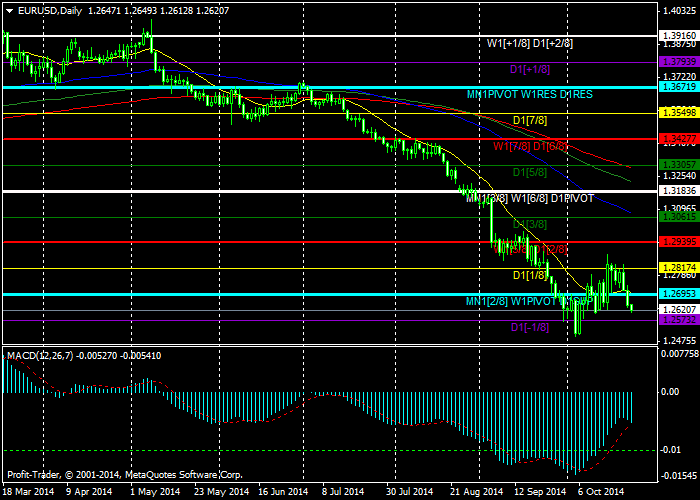The image size is (700, 500).
Task: Click the cyan MN1[2/8] W1PIVOT label
Action: [530, 301]
